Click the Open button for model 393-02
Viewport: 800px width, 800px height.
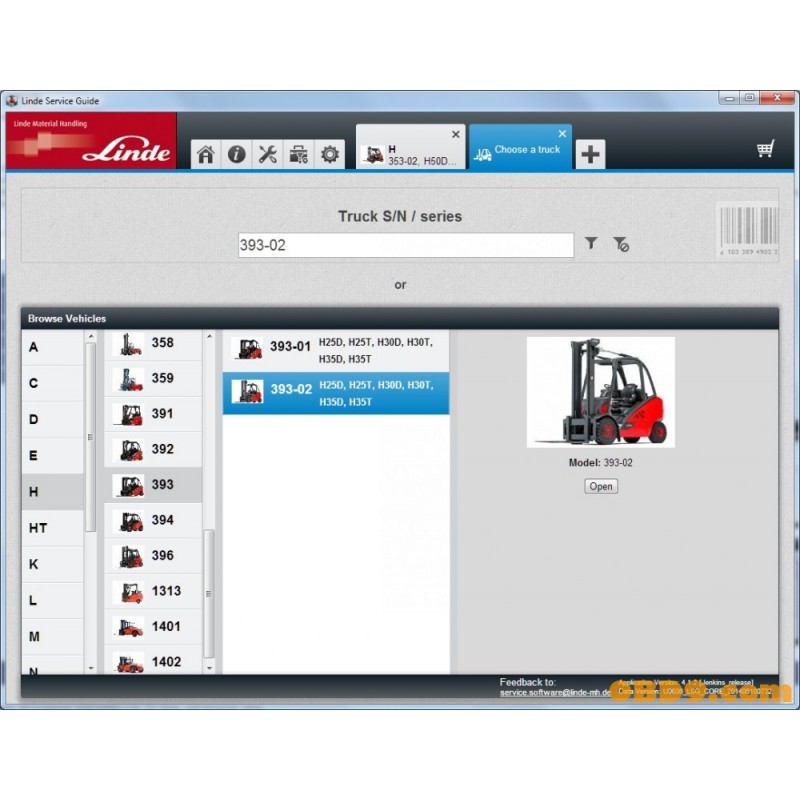[601, 486]
